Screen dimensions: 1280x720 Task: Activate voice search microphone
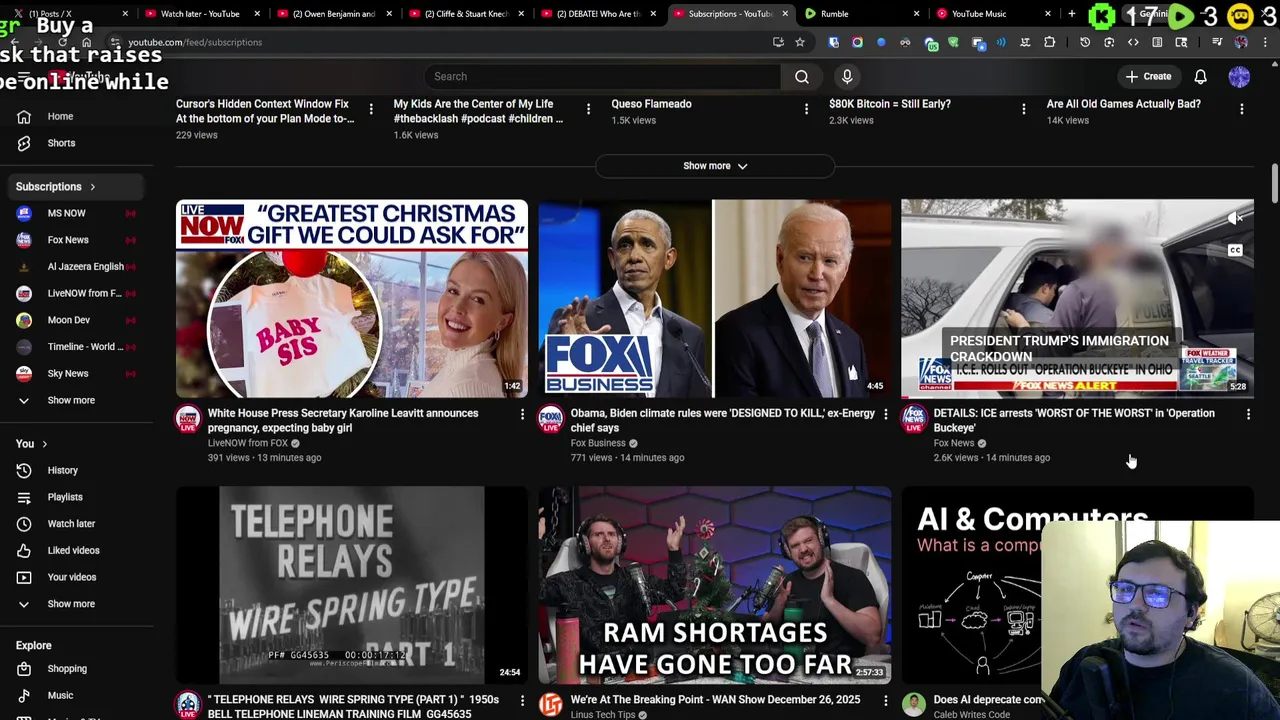847,76
